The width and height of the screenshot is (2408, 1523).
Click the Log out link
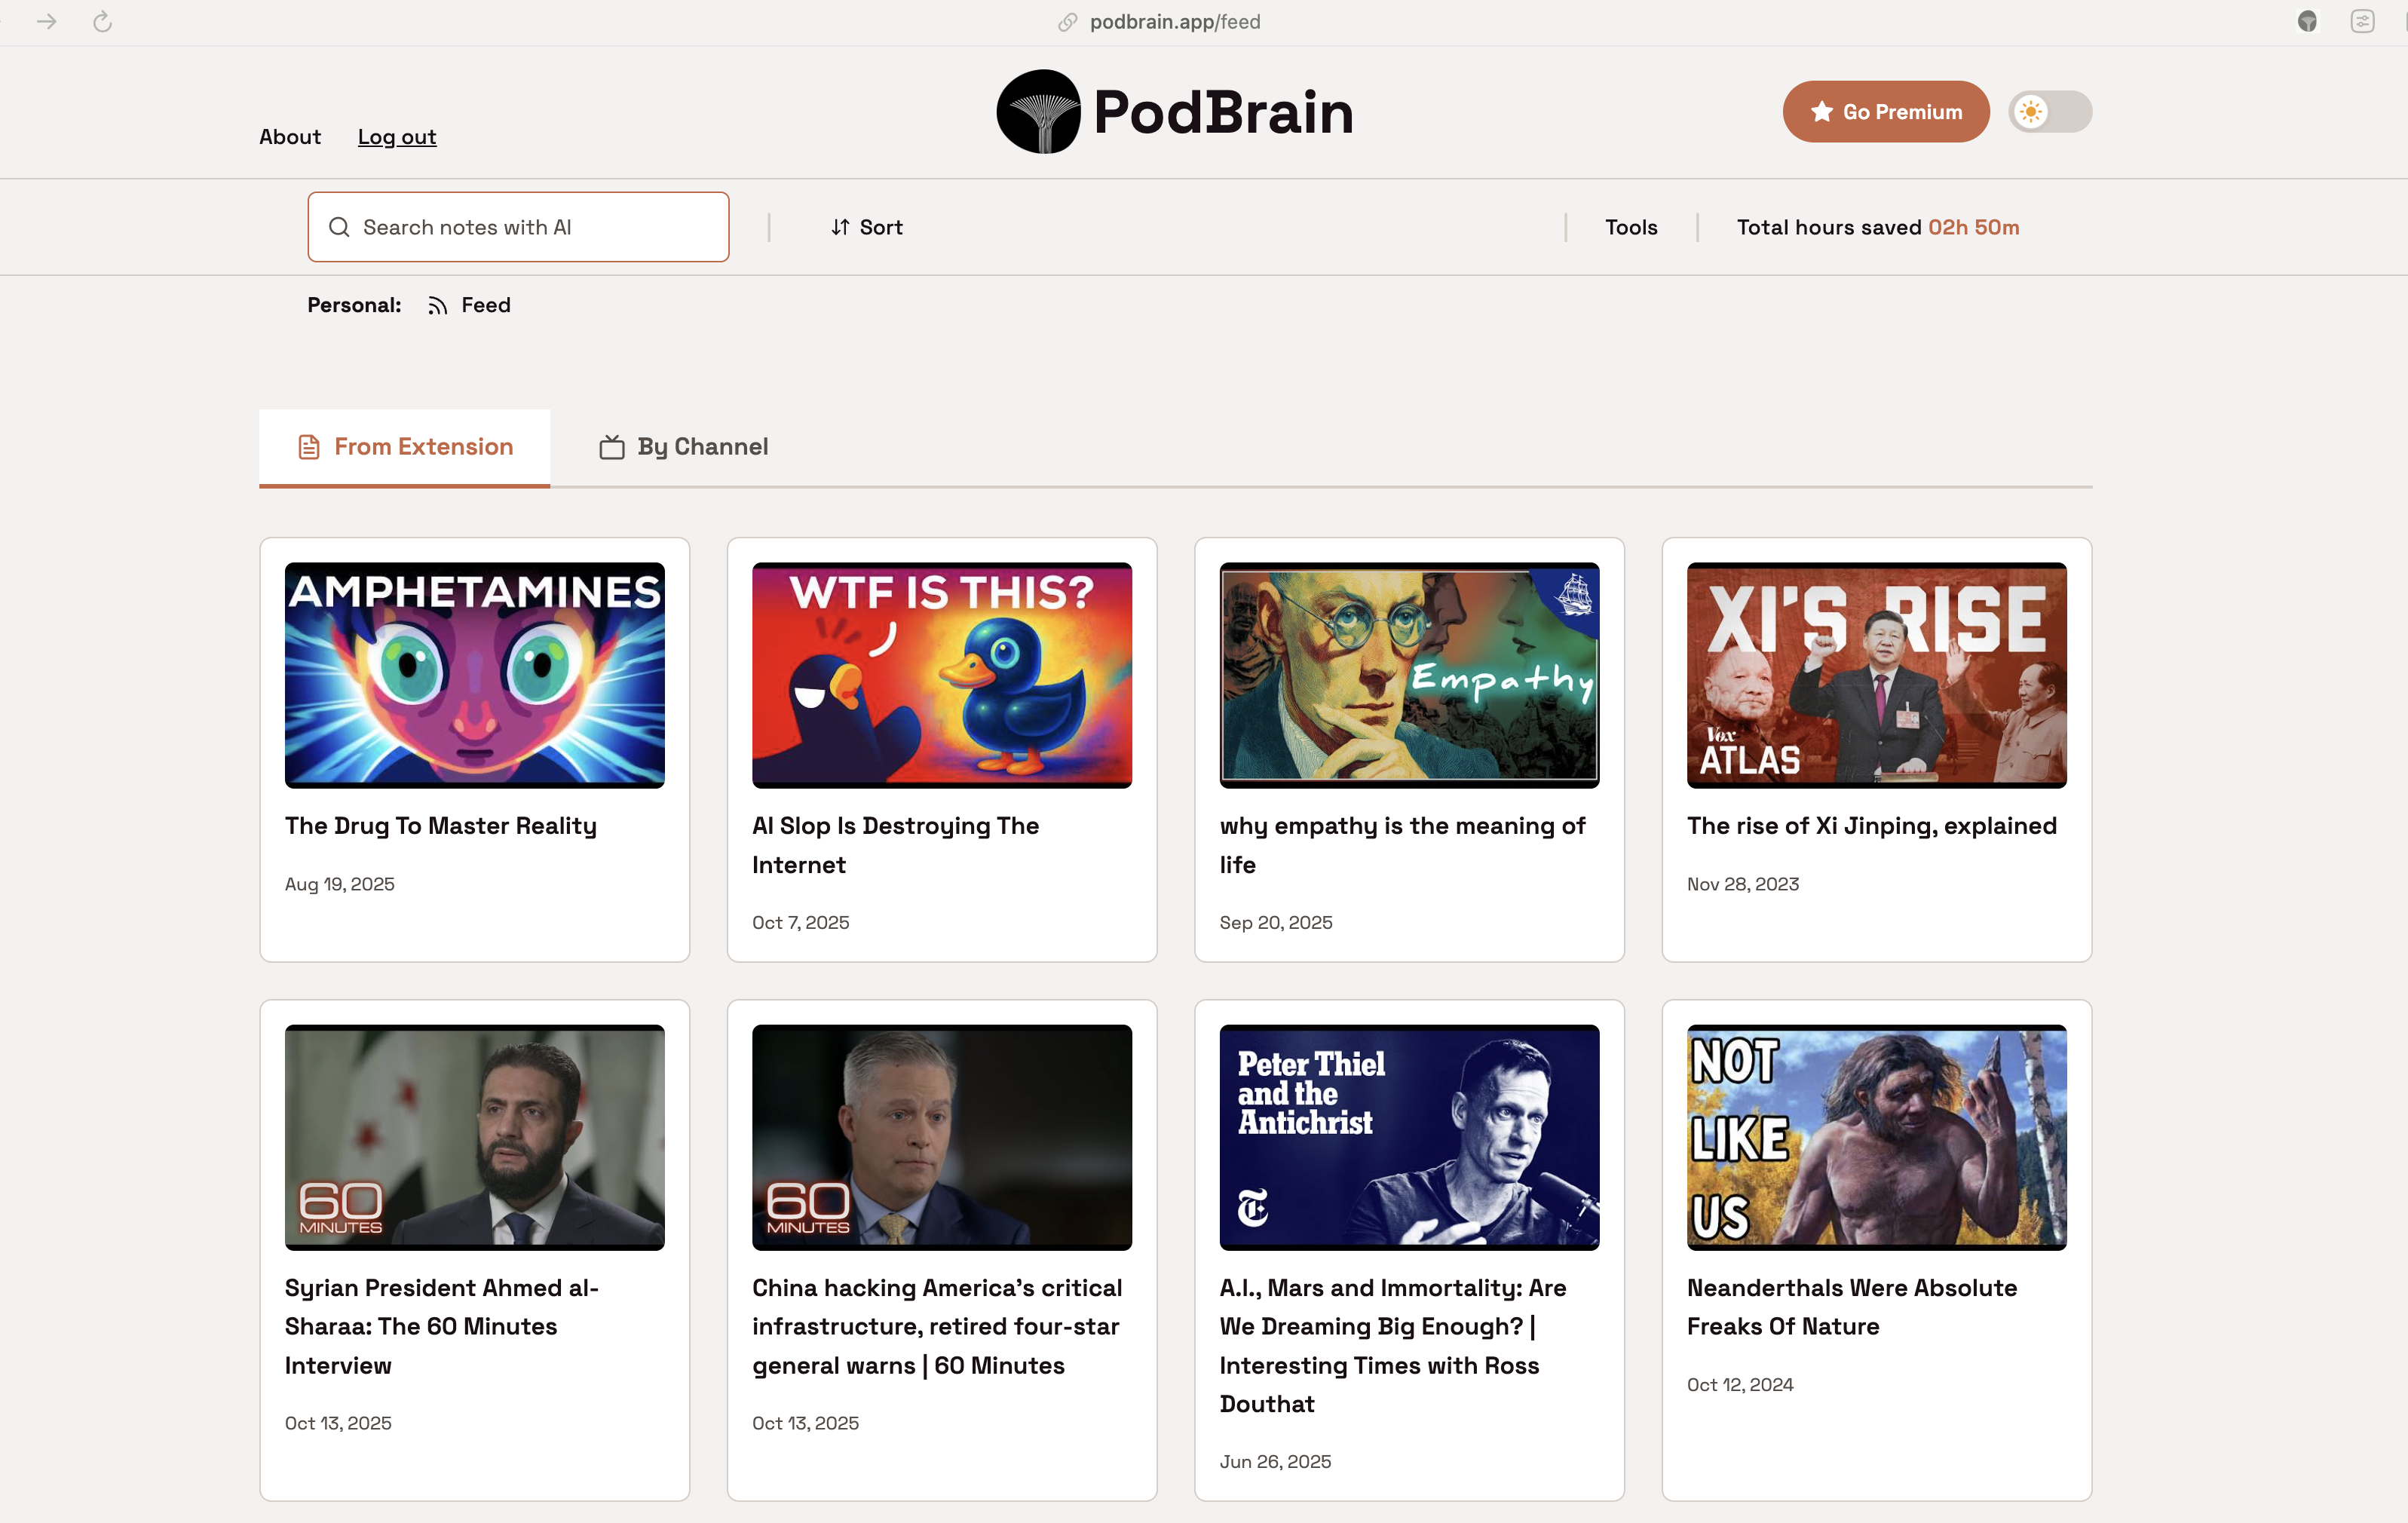(x=397, y=137)
